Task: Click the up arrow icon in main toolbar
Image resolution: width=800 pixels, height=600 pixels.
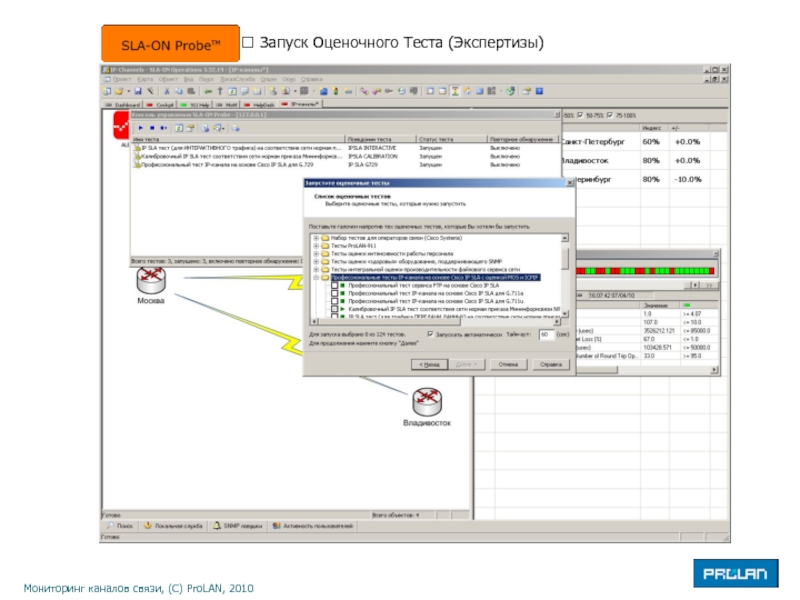Action: click(220, 91)
